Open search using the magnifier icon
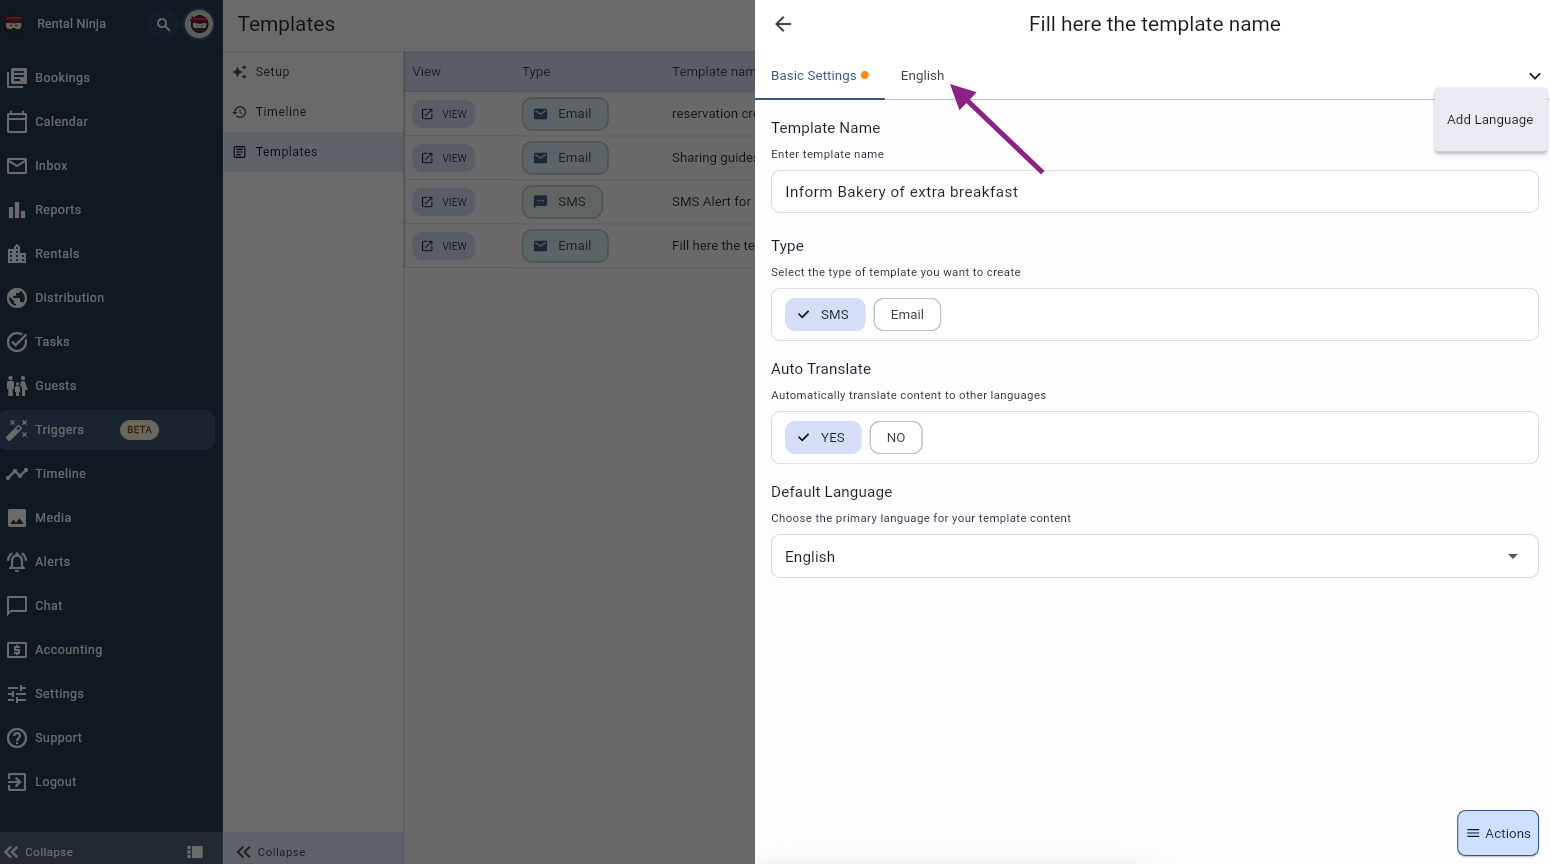The image size is (1550, 864). coord(163,24)
